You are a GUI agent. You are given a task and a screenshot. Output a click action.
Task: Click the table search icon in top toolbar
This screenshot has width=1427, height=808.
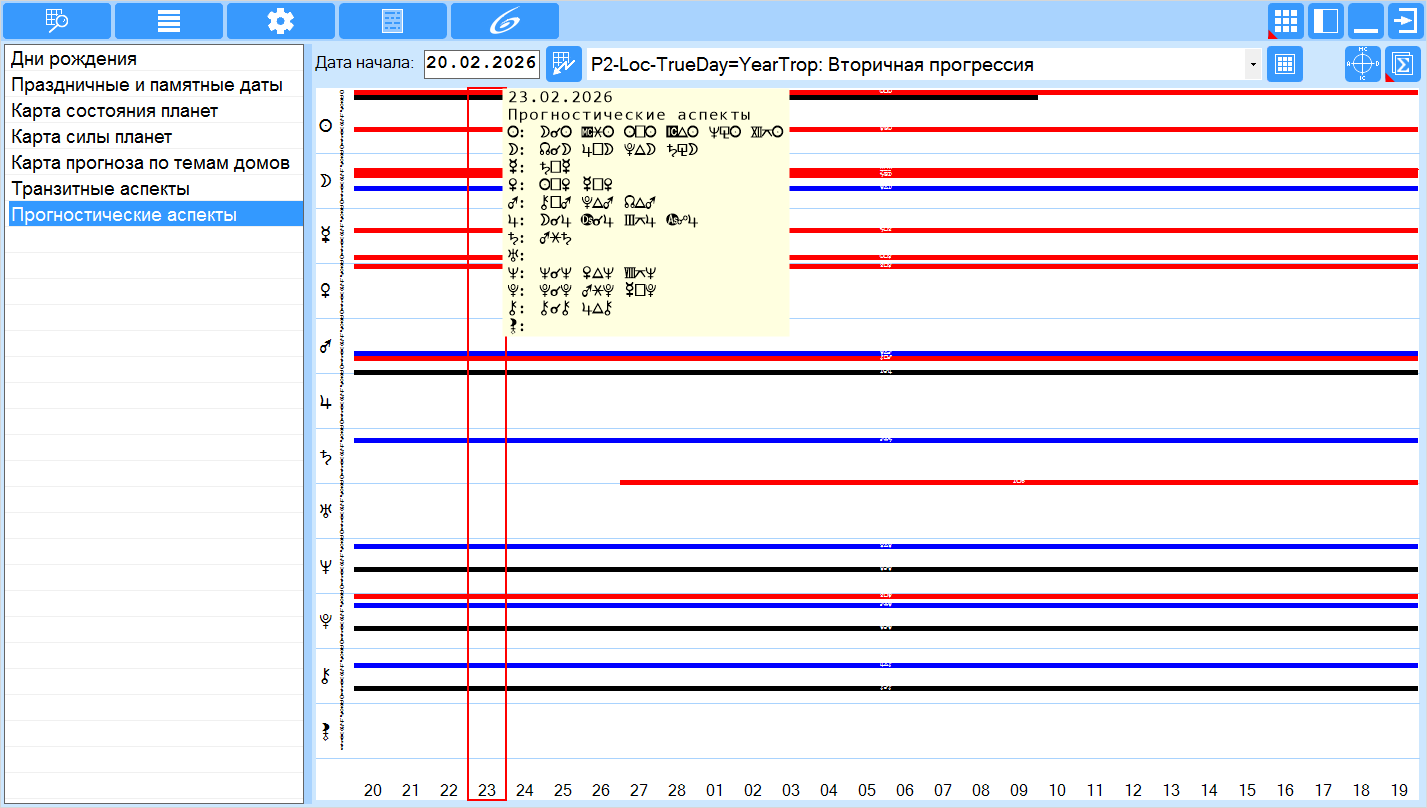click(56, 20)
